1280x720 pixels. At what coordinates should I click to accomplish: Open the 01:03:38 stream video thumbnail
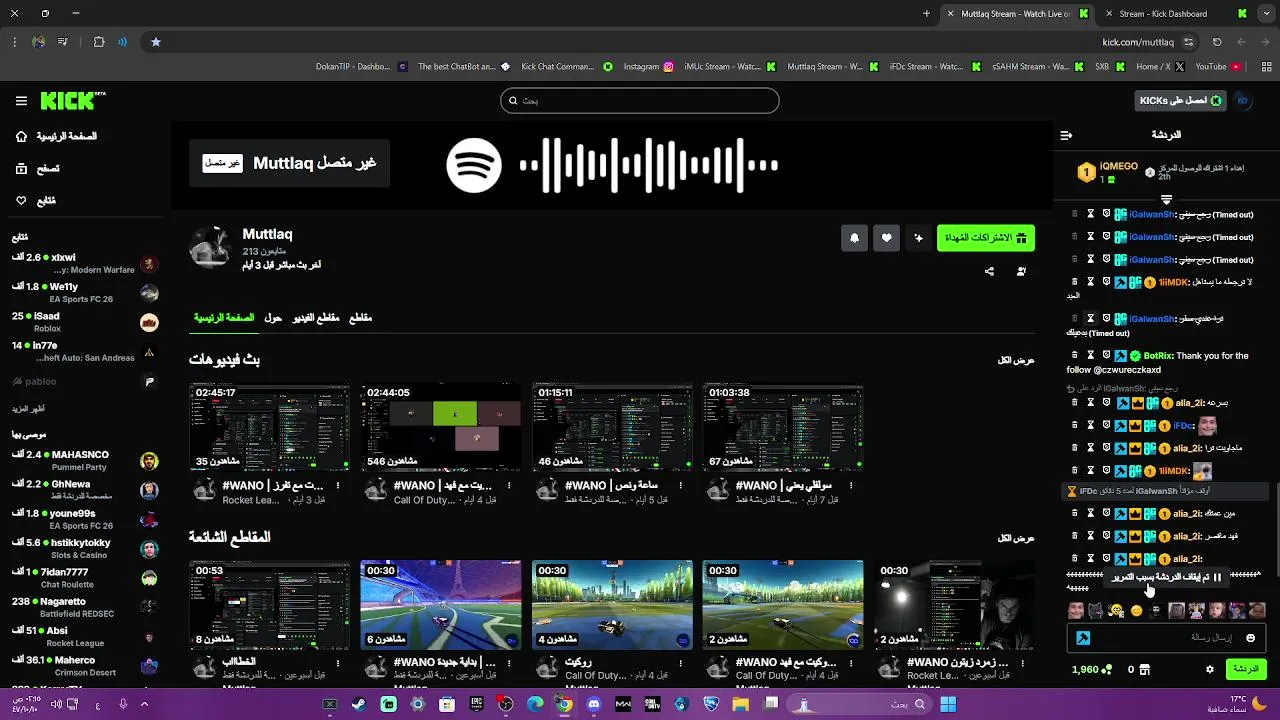pyautogui.click(x=783, y=427)
